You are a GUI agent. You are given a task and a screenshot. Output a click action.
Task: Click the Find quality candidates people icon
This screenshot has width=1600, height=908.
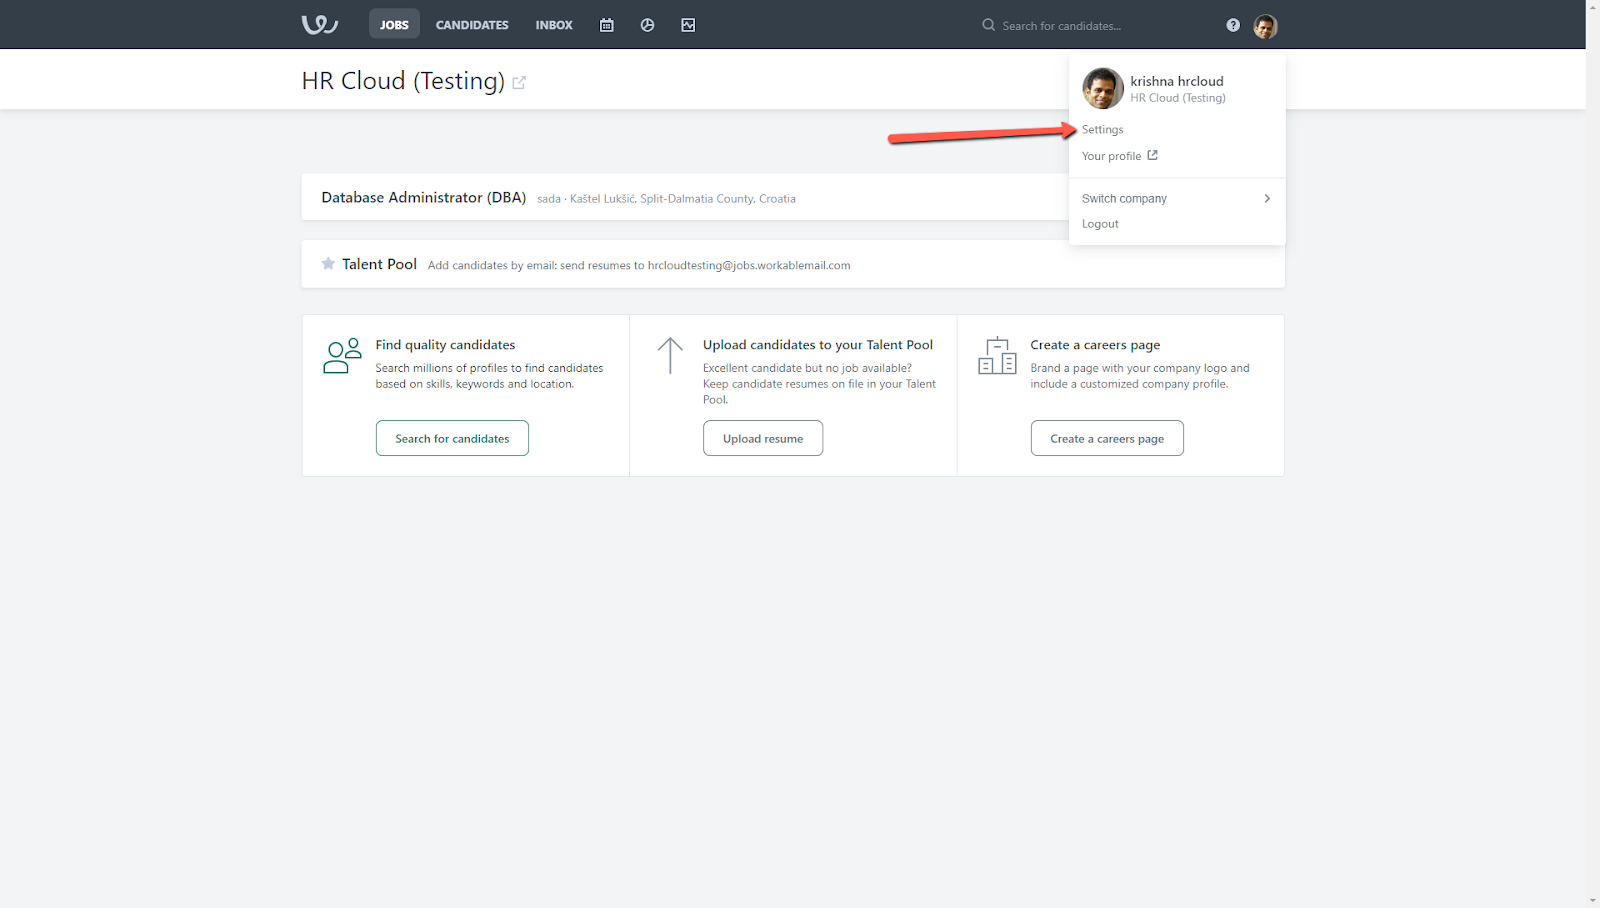[342, 356]
